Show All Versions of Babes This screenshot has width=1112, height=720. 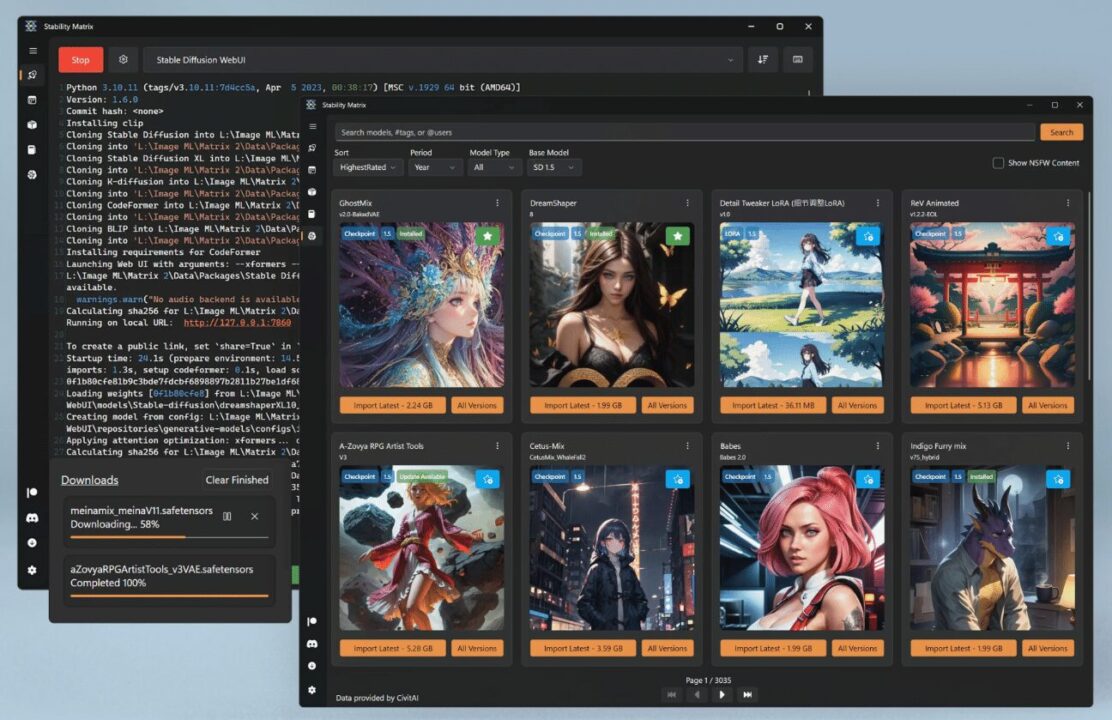click(857, 648)
